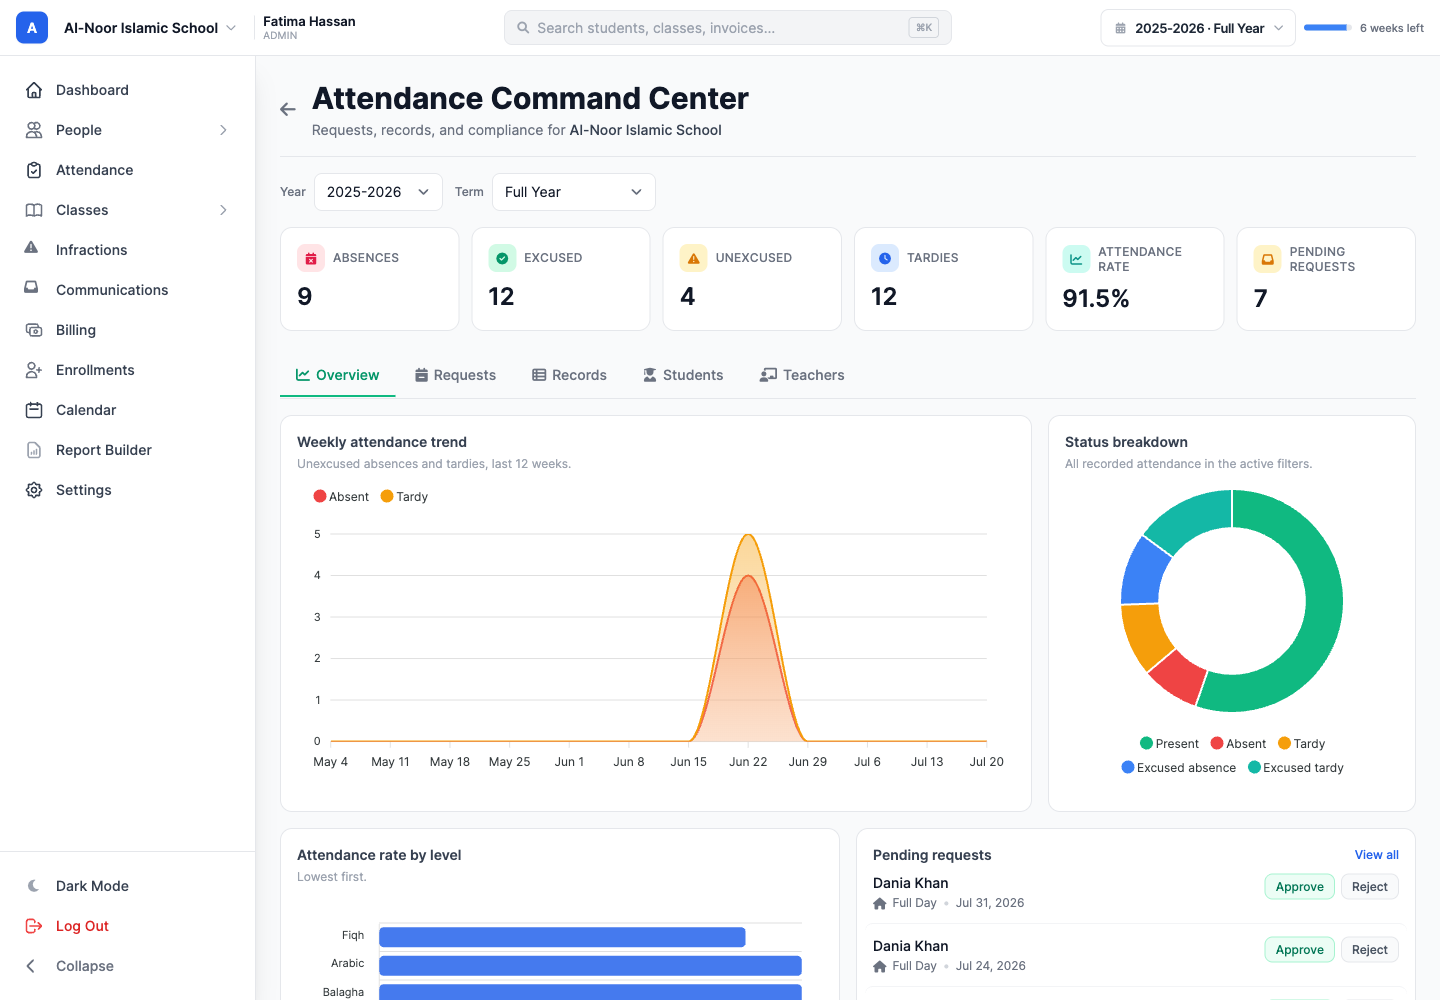The height and width of the screenshot is (1000, 1440).
Task: Click the back arrow beside page title
Action: (288, 110)
